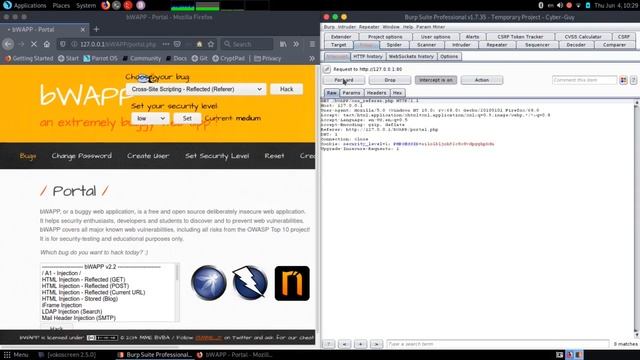Open page actions three-dots in URL bar
The width and height of the screenshot is (640, 360).
[166, 44]
